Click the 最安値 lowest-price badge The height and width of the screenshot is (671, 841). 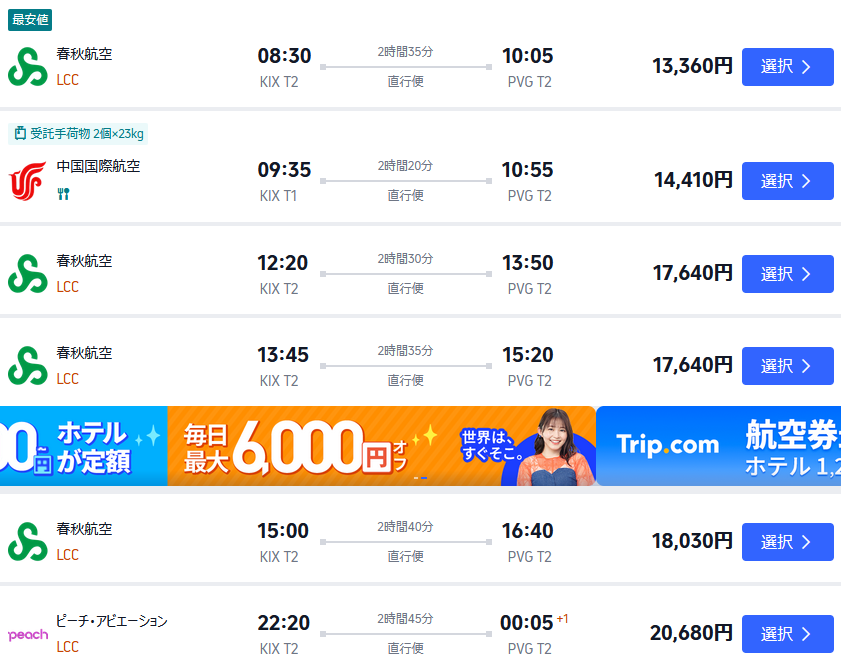(x=32, y=19)
